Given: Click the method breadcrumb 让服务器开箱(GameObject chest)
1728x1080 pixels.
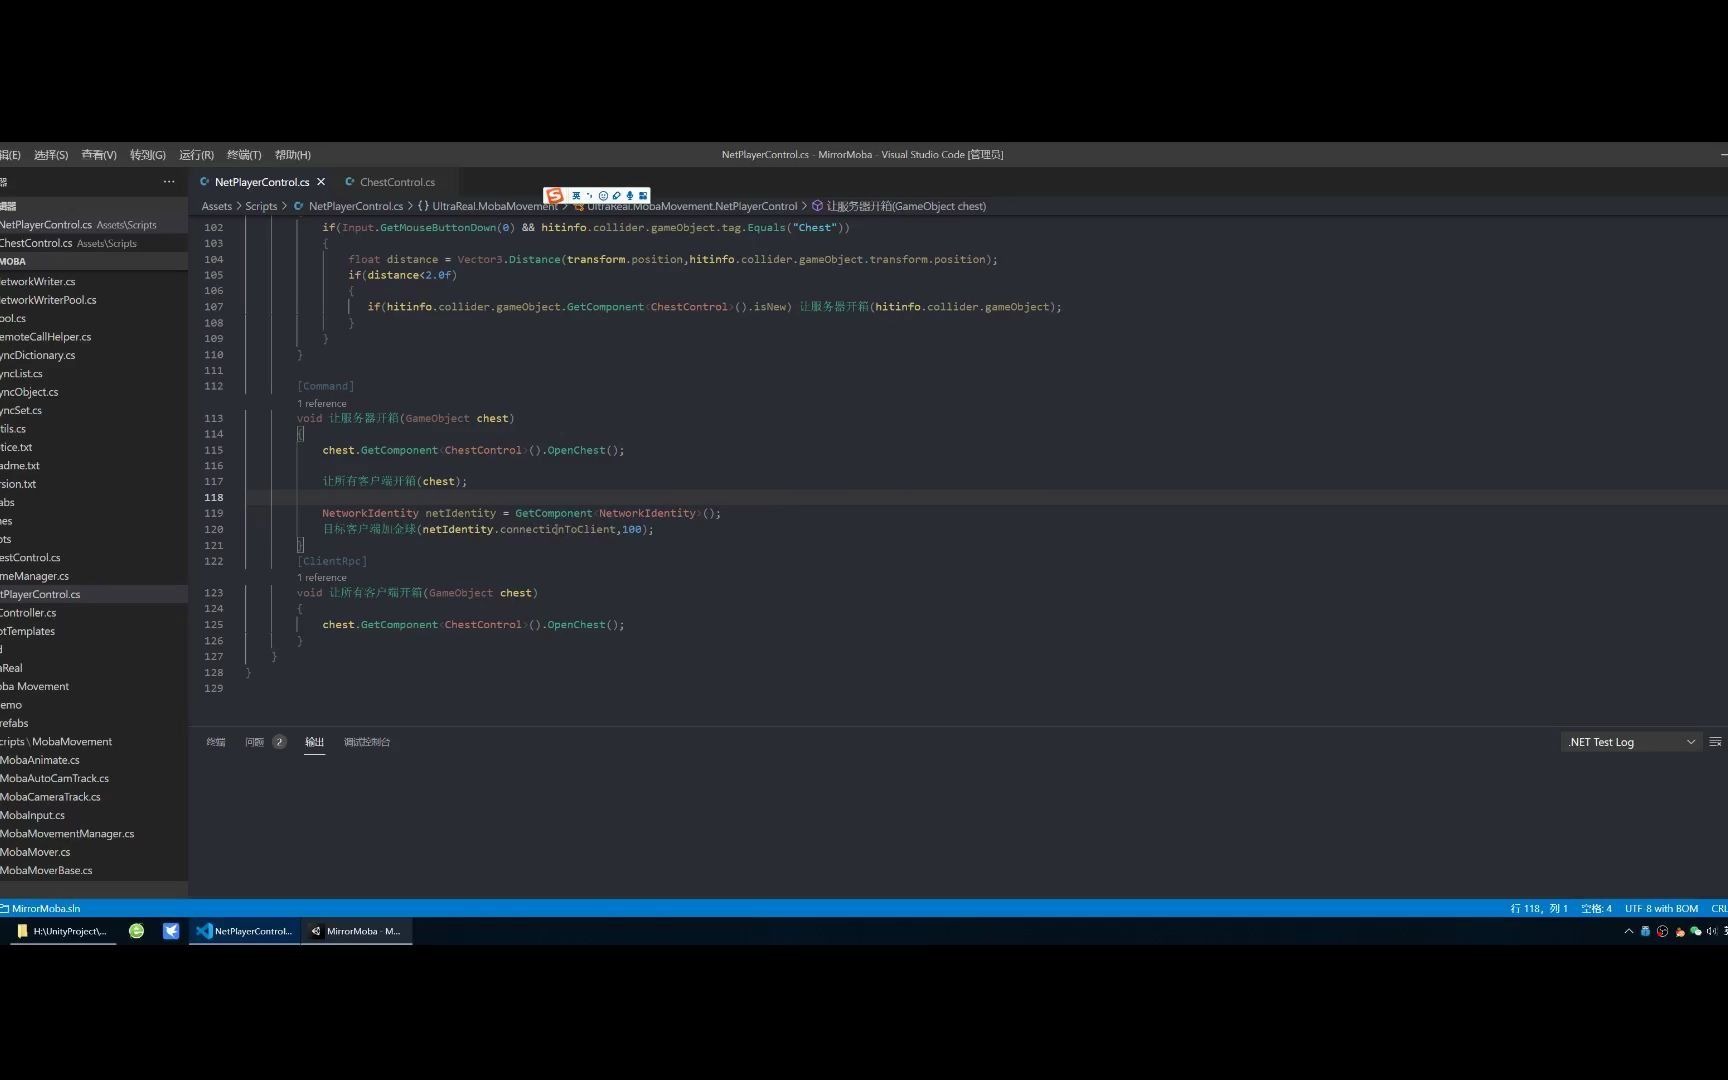Looking at the screenshot, I should click(905, 206).
